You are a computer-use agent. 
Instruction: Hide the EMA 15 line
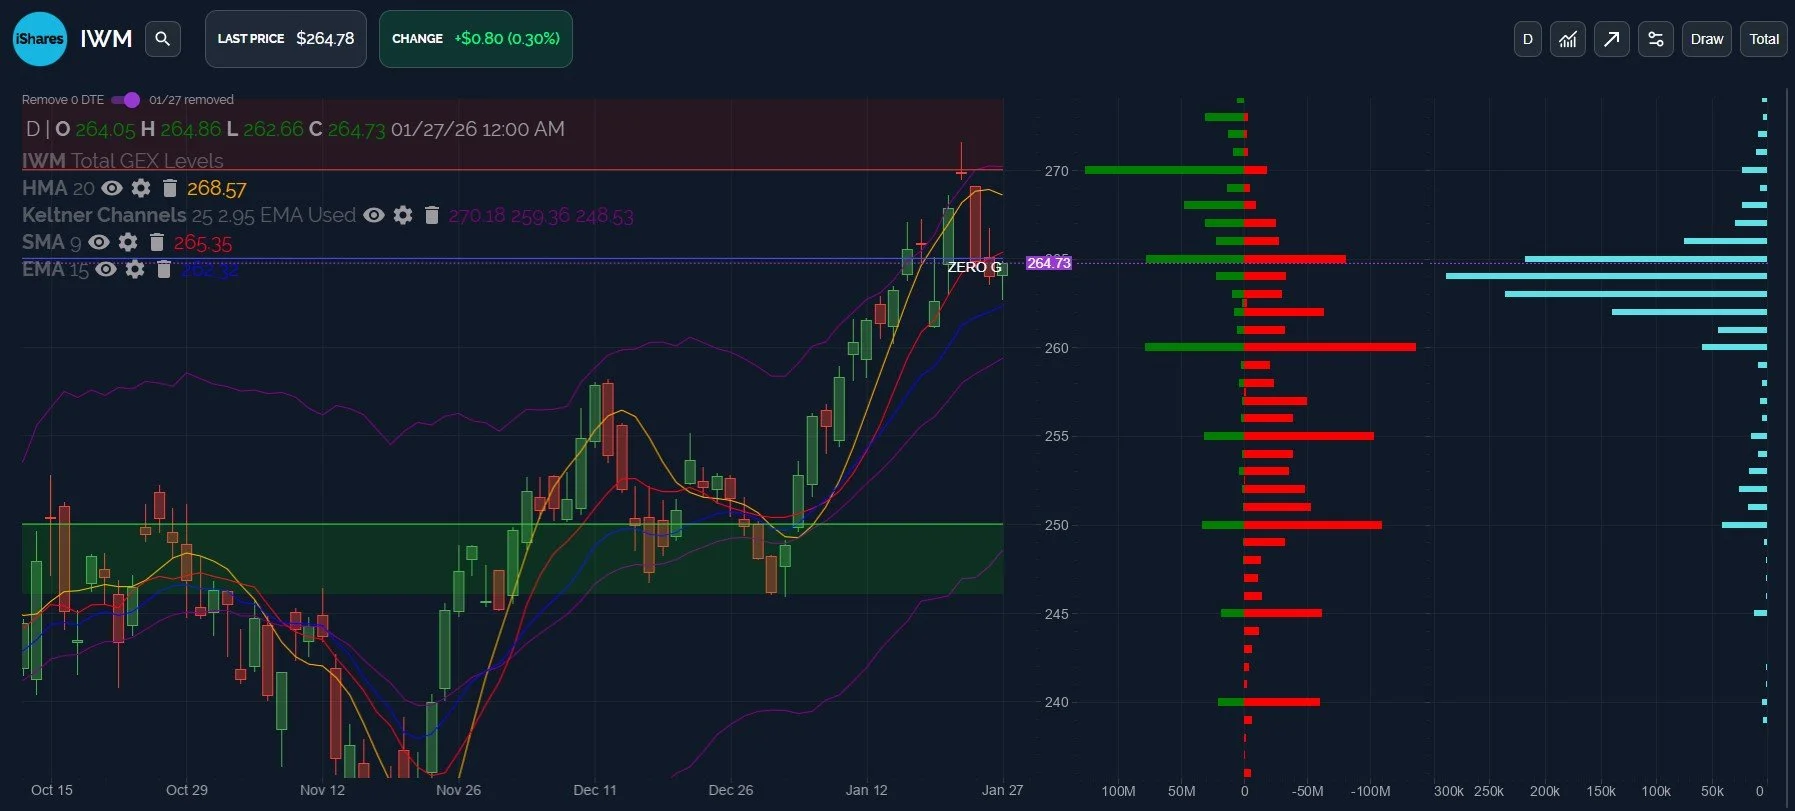pos(106,269)
